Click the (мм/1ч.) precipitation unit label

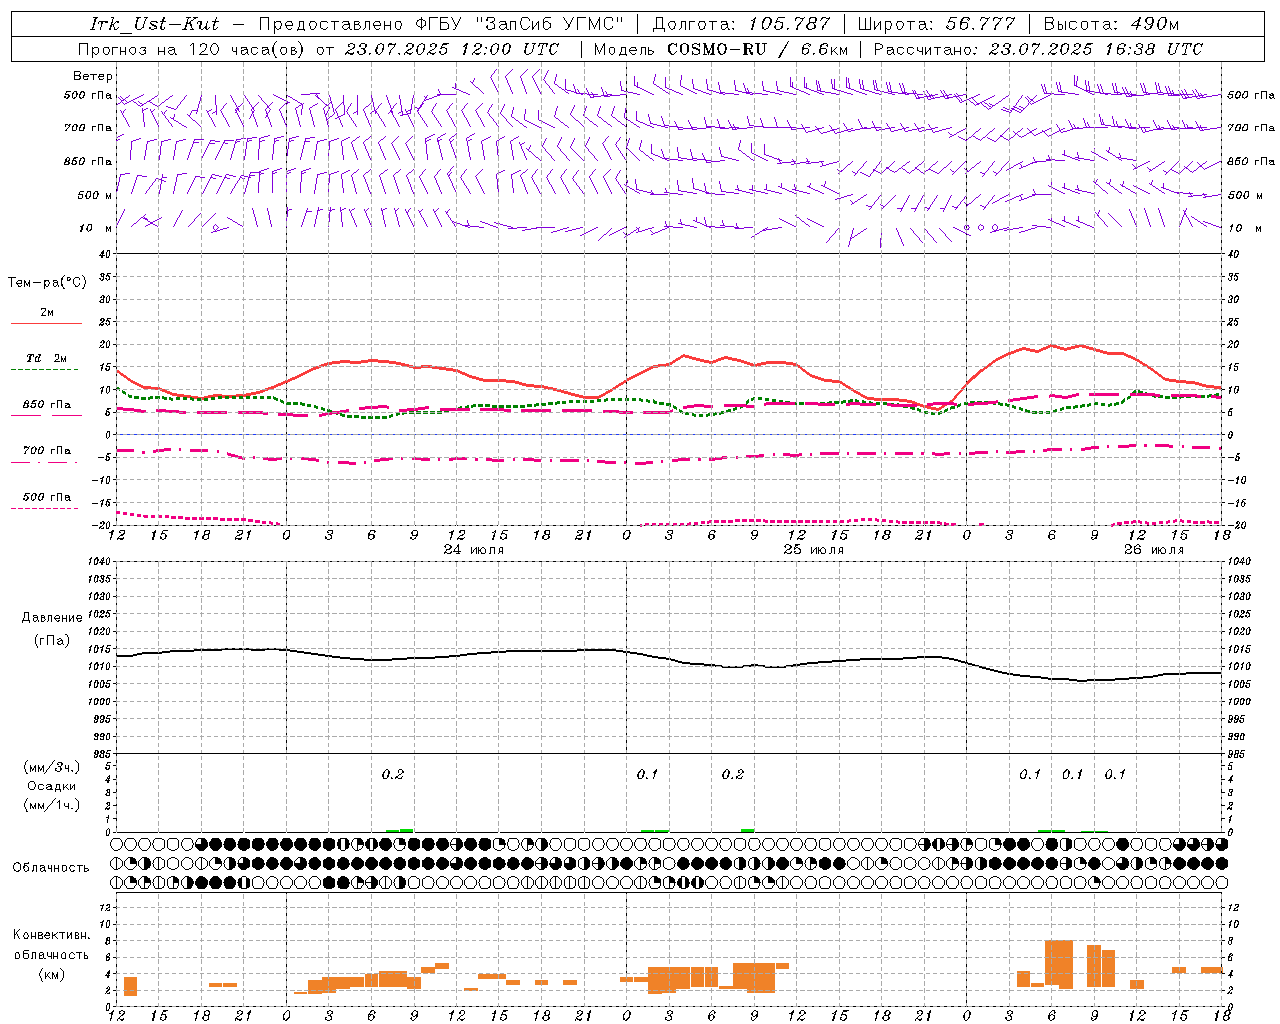(x=52, y=805)
